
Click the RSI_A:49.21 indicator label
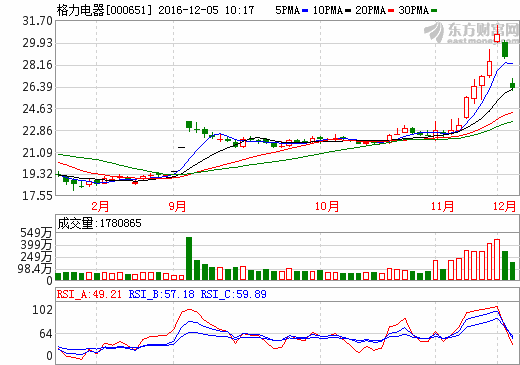[x=89, y=294]
